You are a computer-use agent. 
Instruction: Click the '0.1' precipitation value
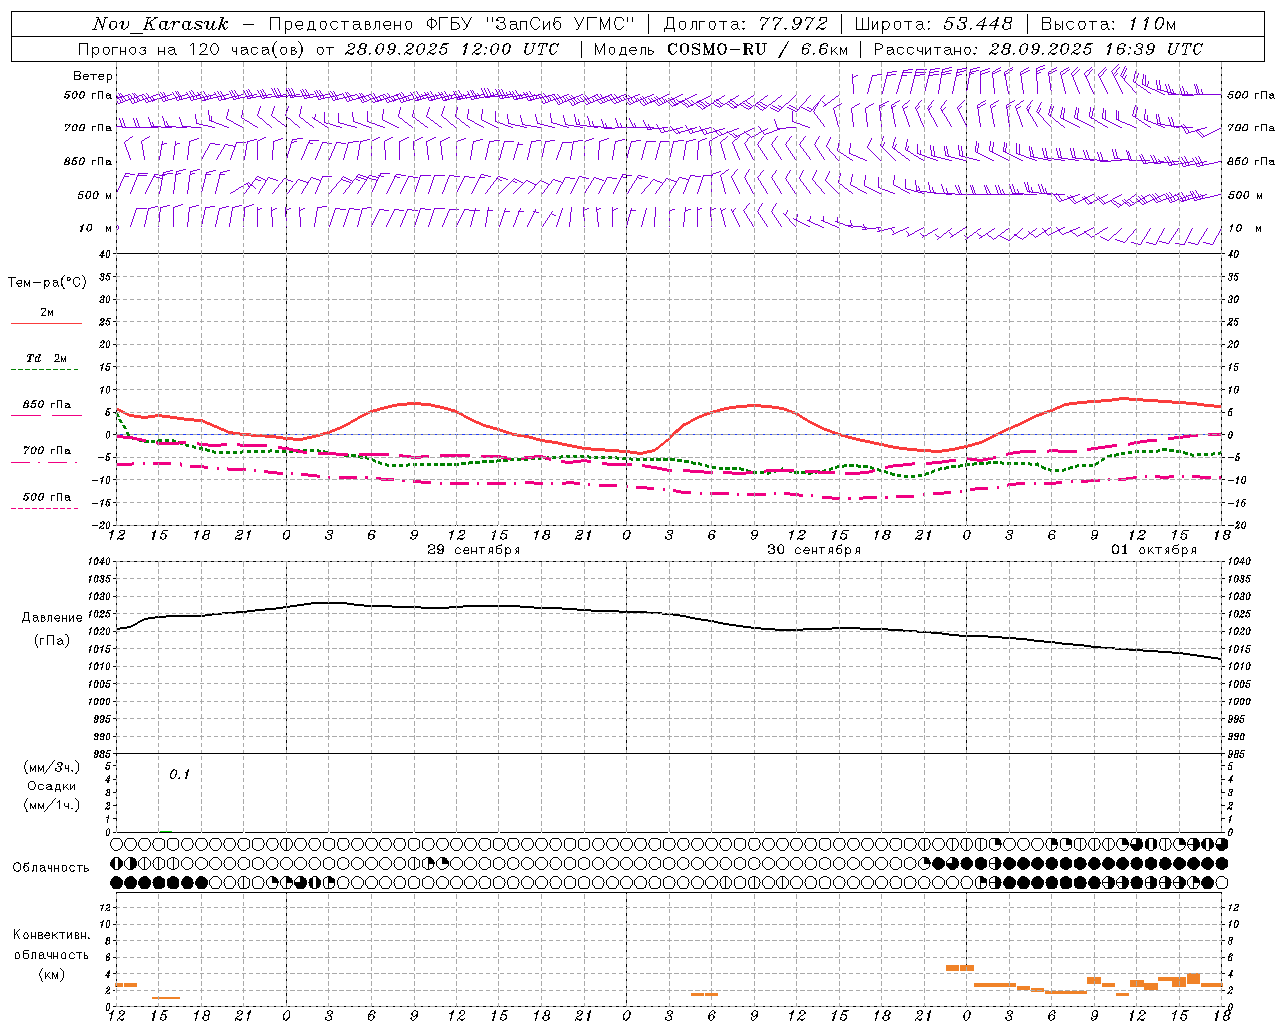(x=179, y=774)
